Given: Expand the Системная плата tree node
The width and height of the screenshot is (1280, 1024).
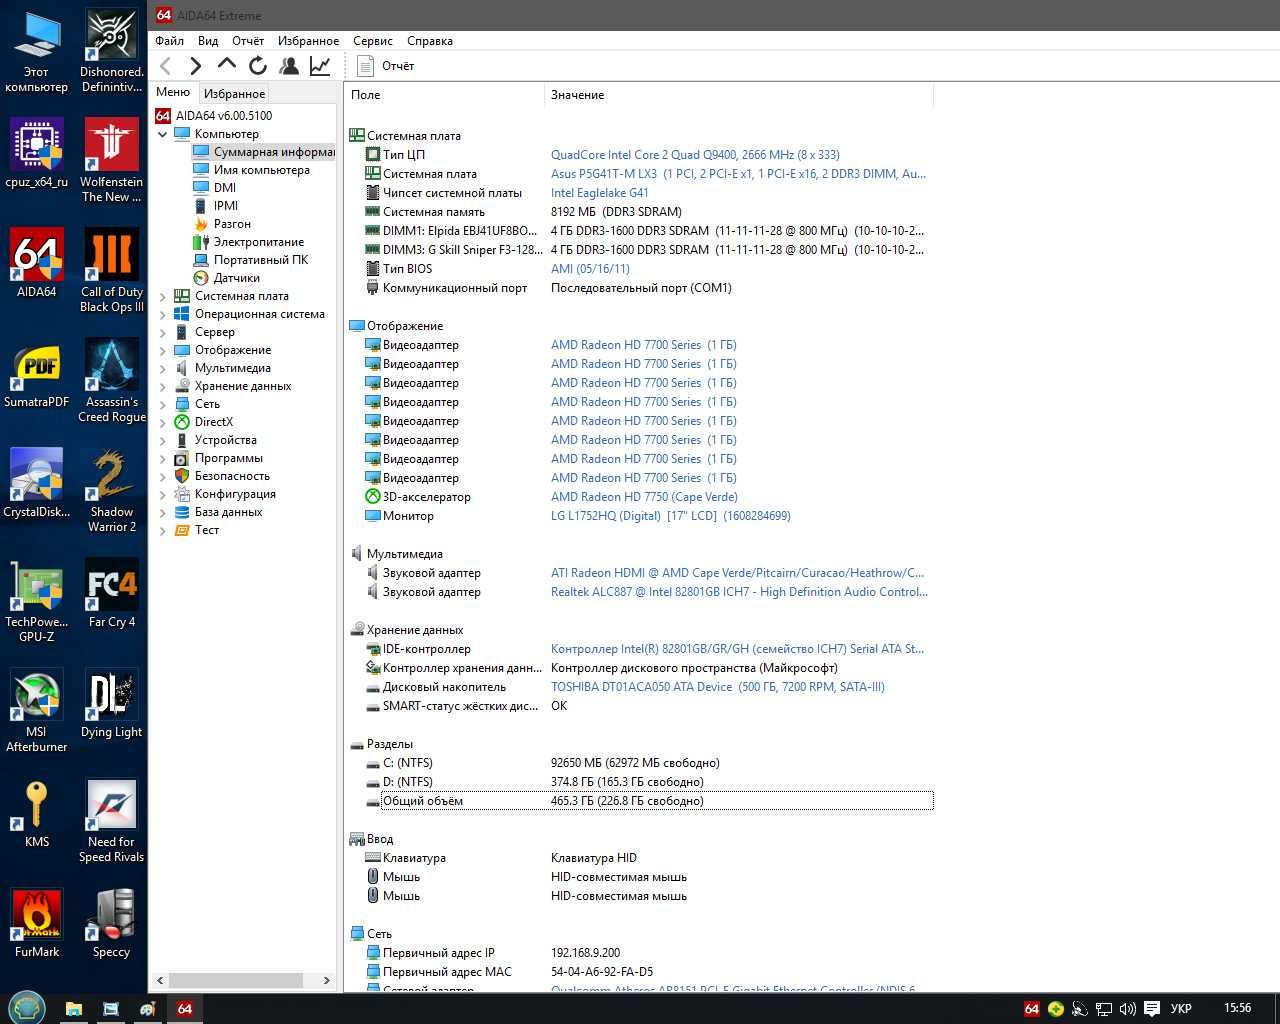Looking at the screenshot, I should (163, 296).
